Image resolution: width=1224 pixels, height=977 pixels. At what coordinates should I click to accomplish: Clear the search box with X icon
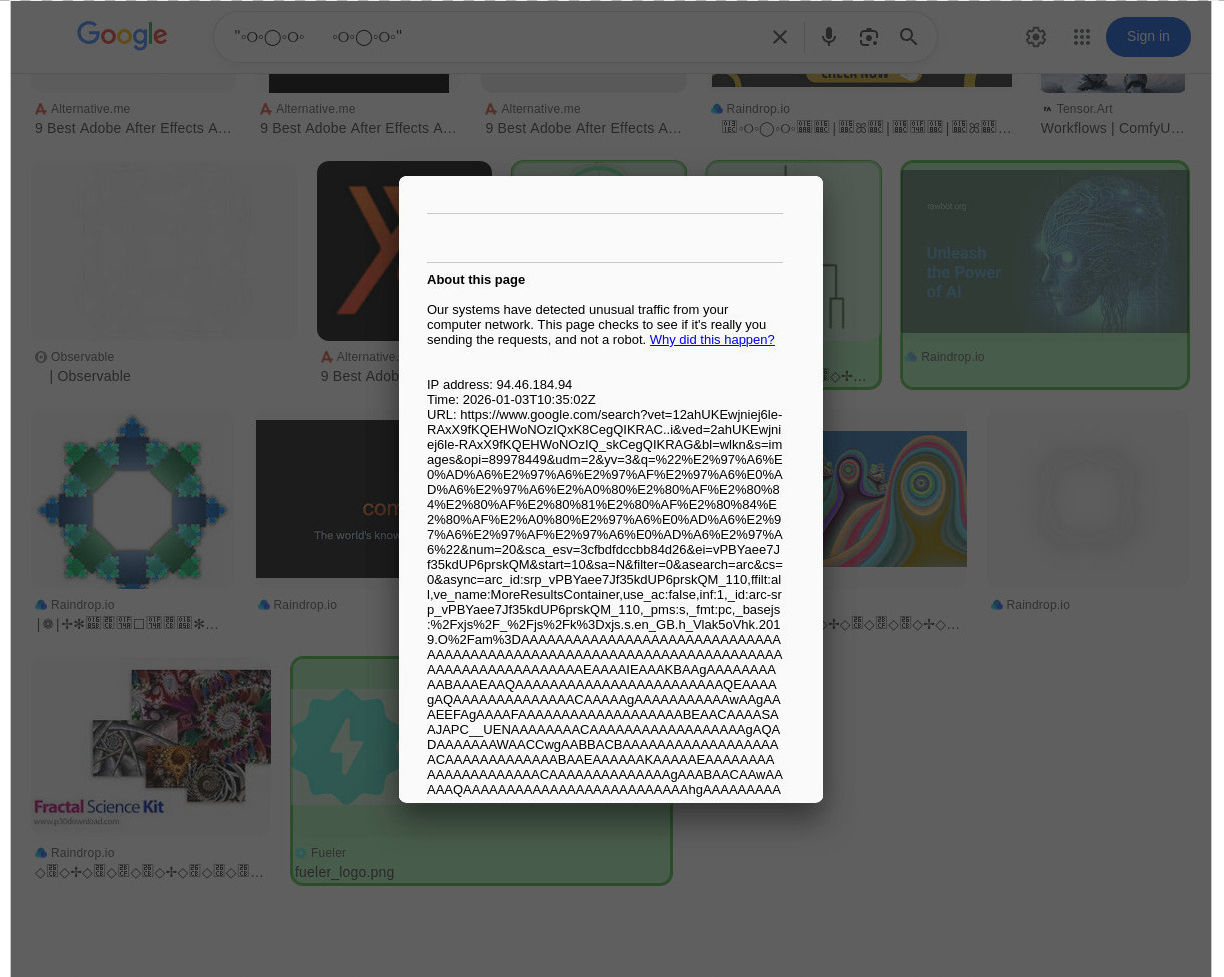[780, 37]
